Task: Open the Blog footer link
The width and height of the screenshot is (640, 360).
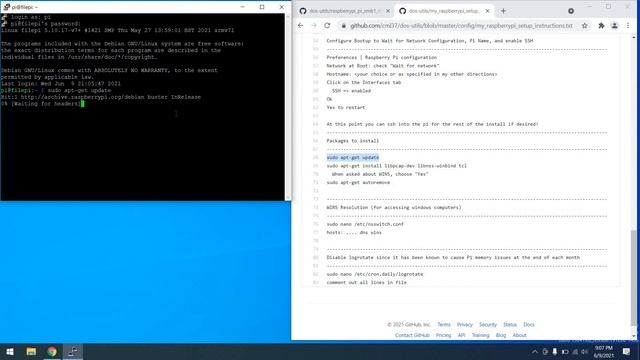Action: pos(501,335)
